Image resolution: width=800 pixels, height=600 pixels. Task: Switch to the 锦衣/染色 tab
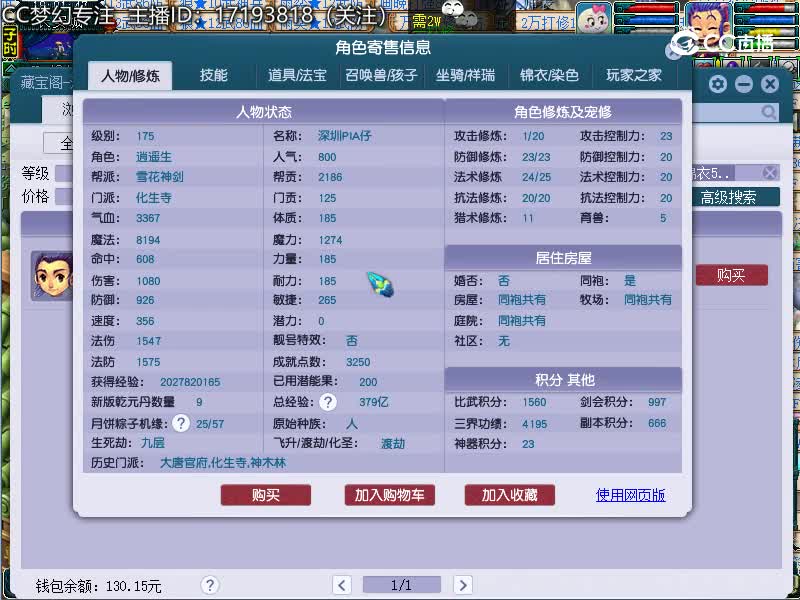click(549, 76)
